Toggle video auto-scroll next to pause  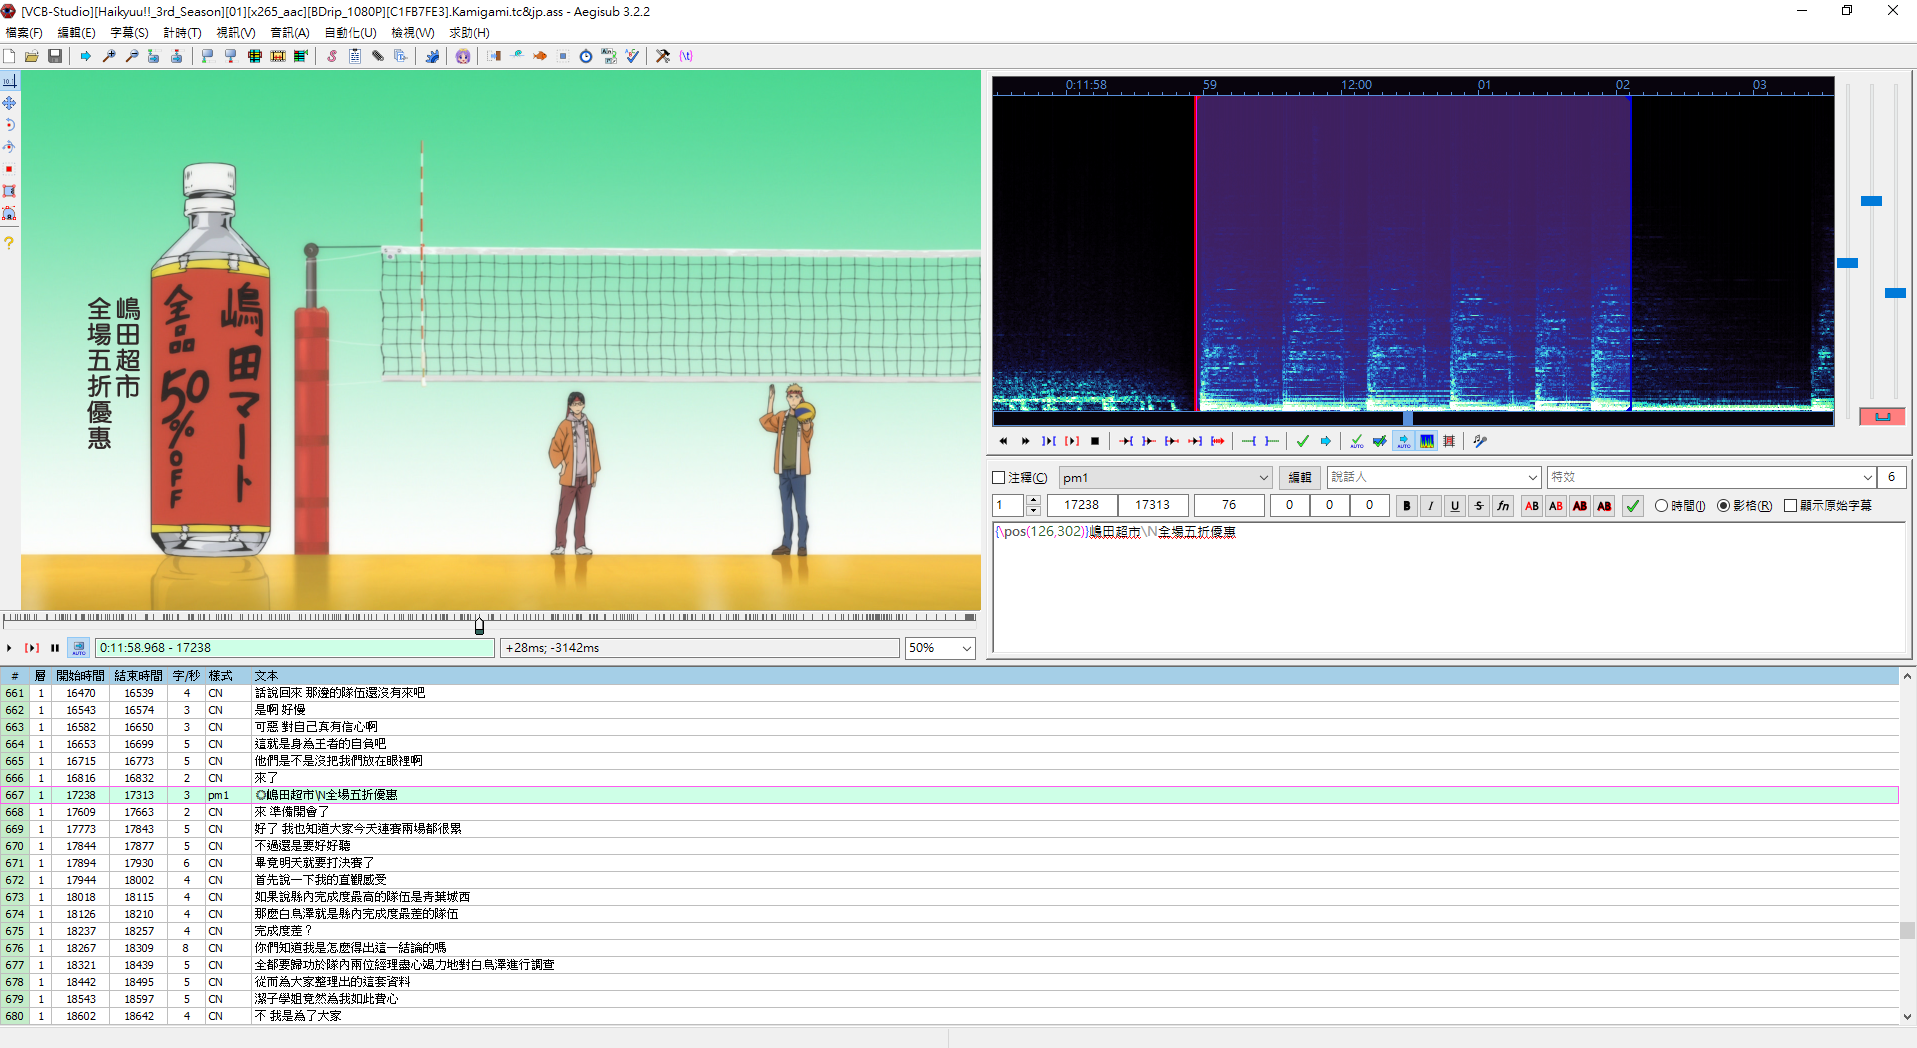[79, 648]
